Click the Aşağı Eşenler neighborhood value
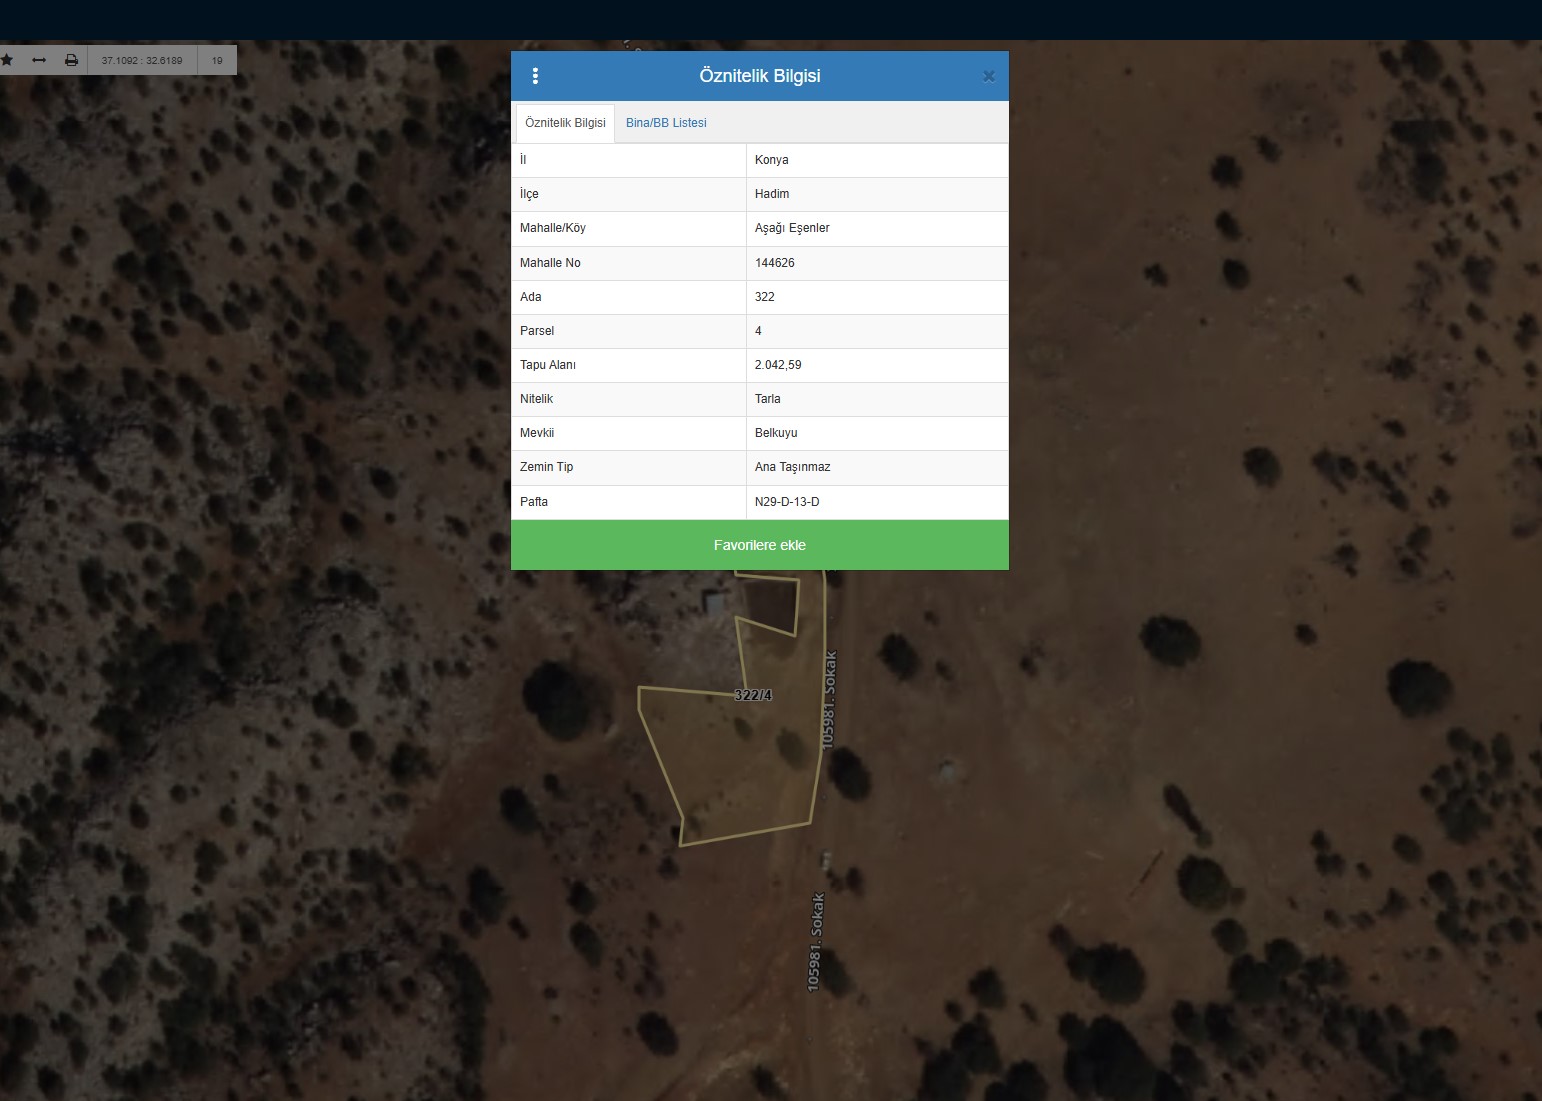This screenshot has height=1101, width=1542. point(792,228)
